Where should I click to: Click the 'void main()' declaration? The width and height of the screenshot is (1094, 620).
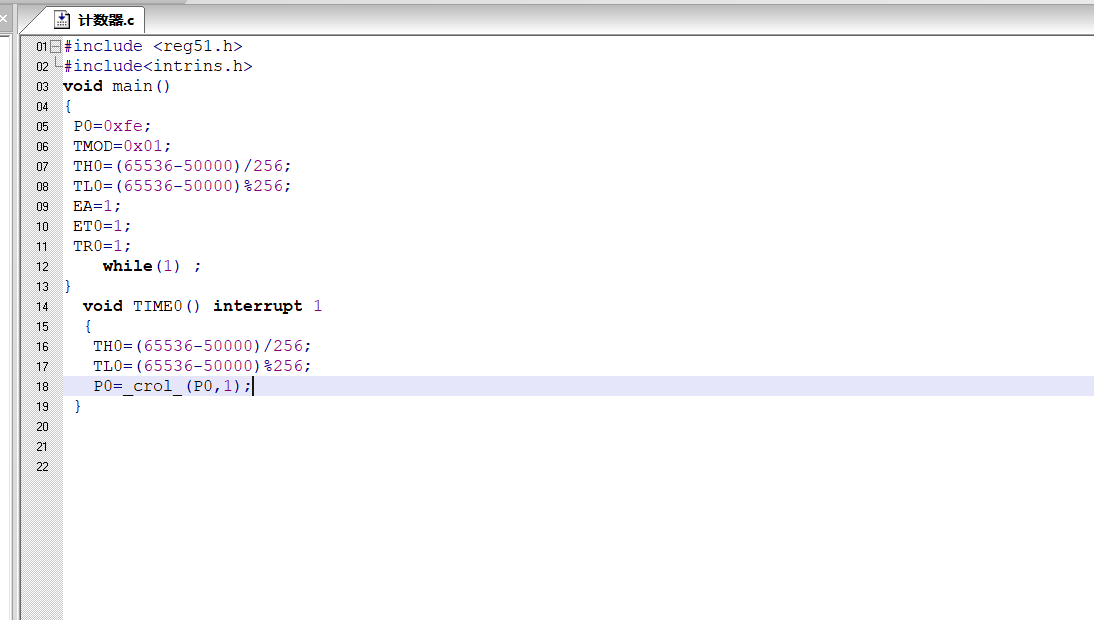tap(117, 86)
